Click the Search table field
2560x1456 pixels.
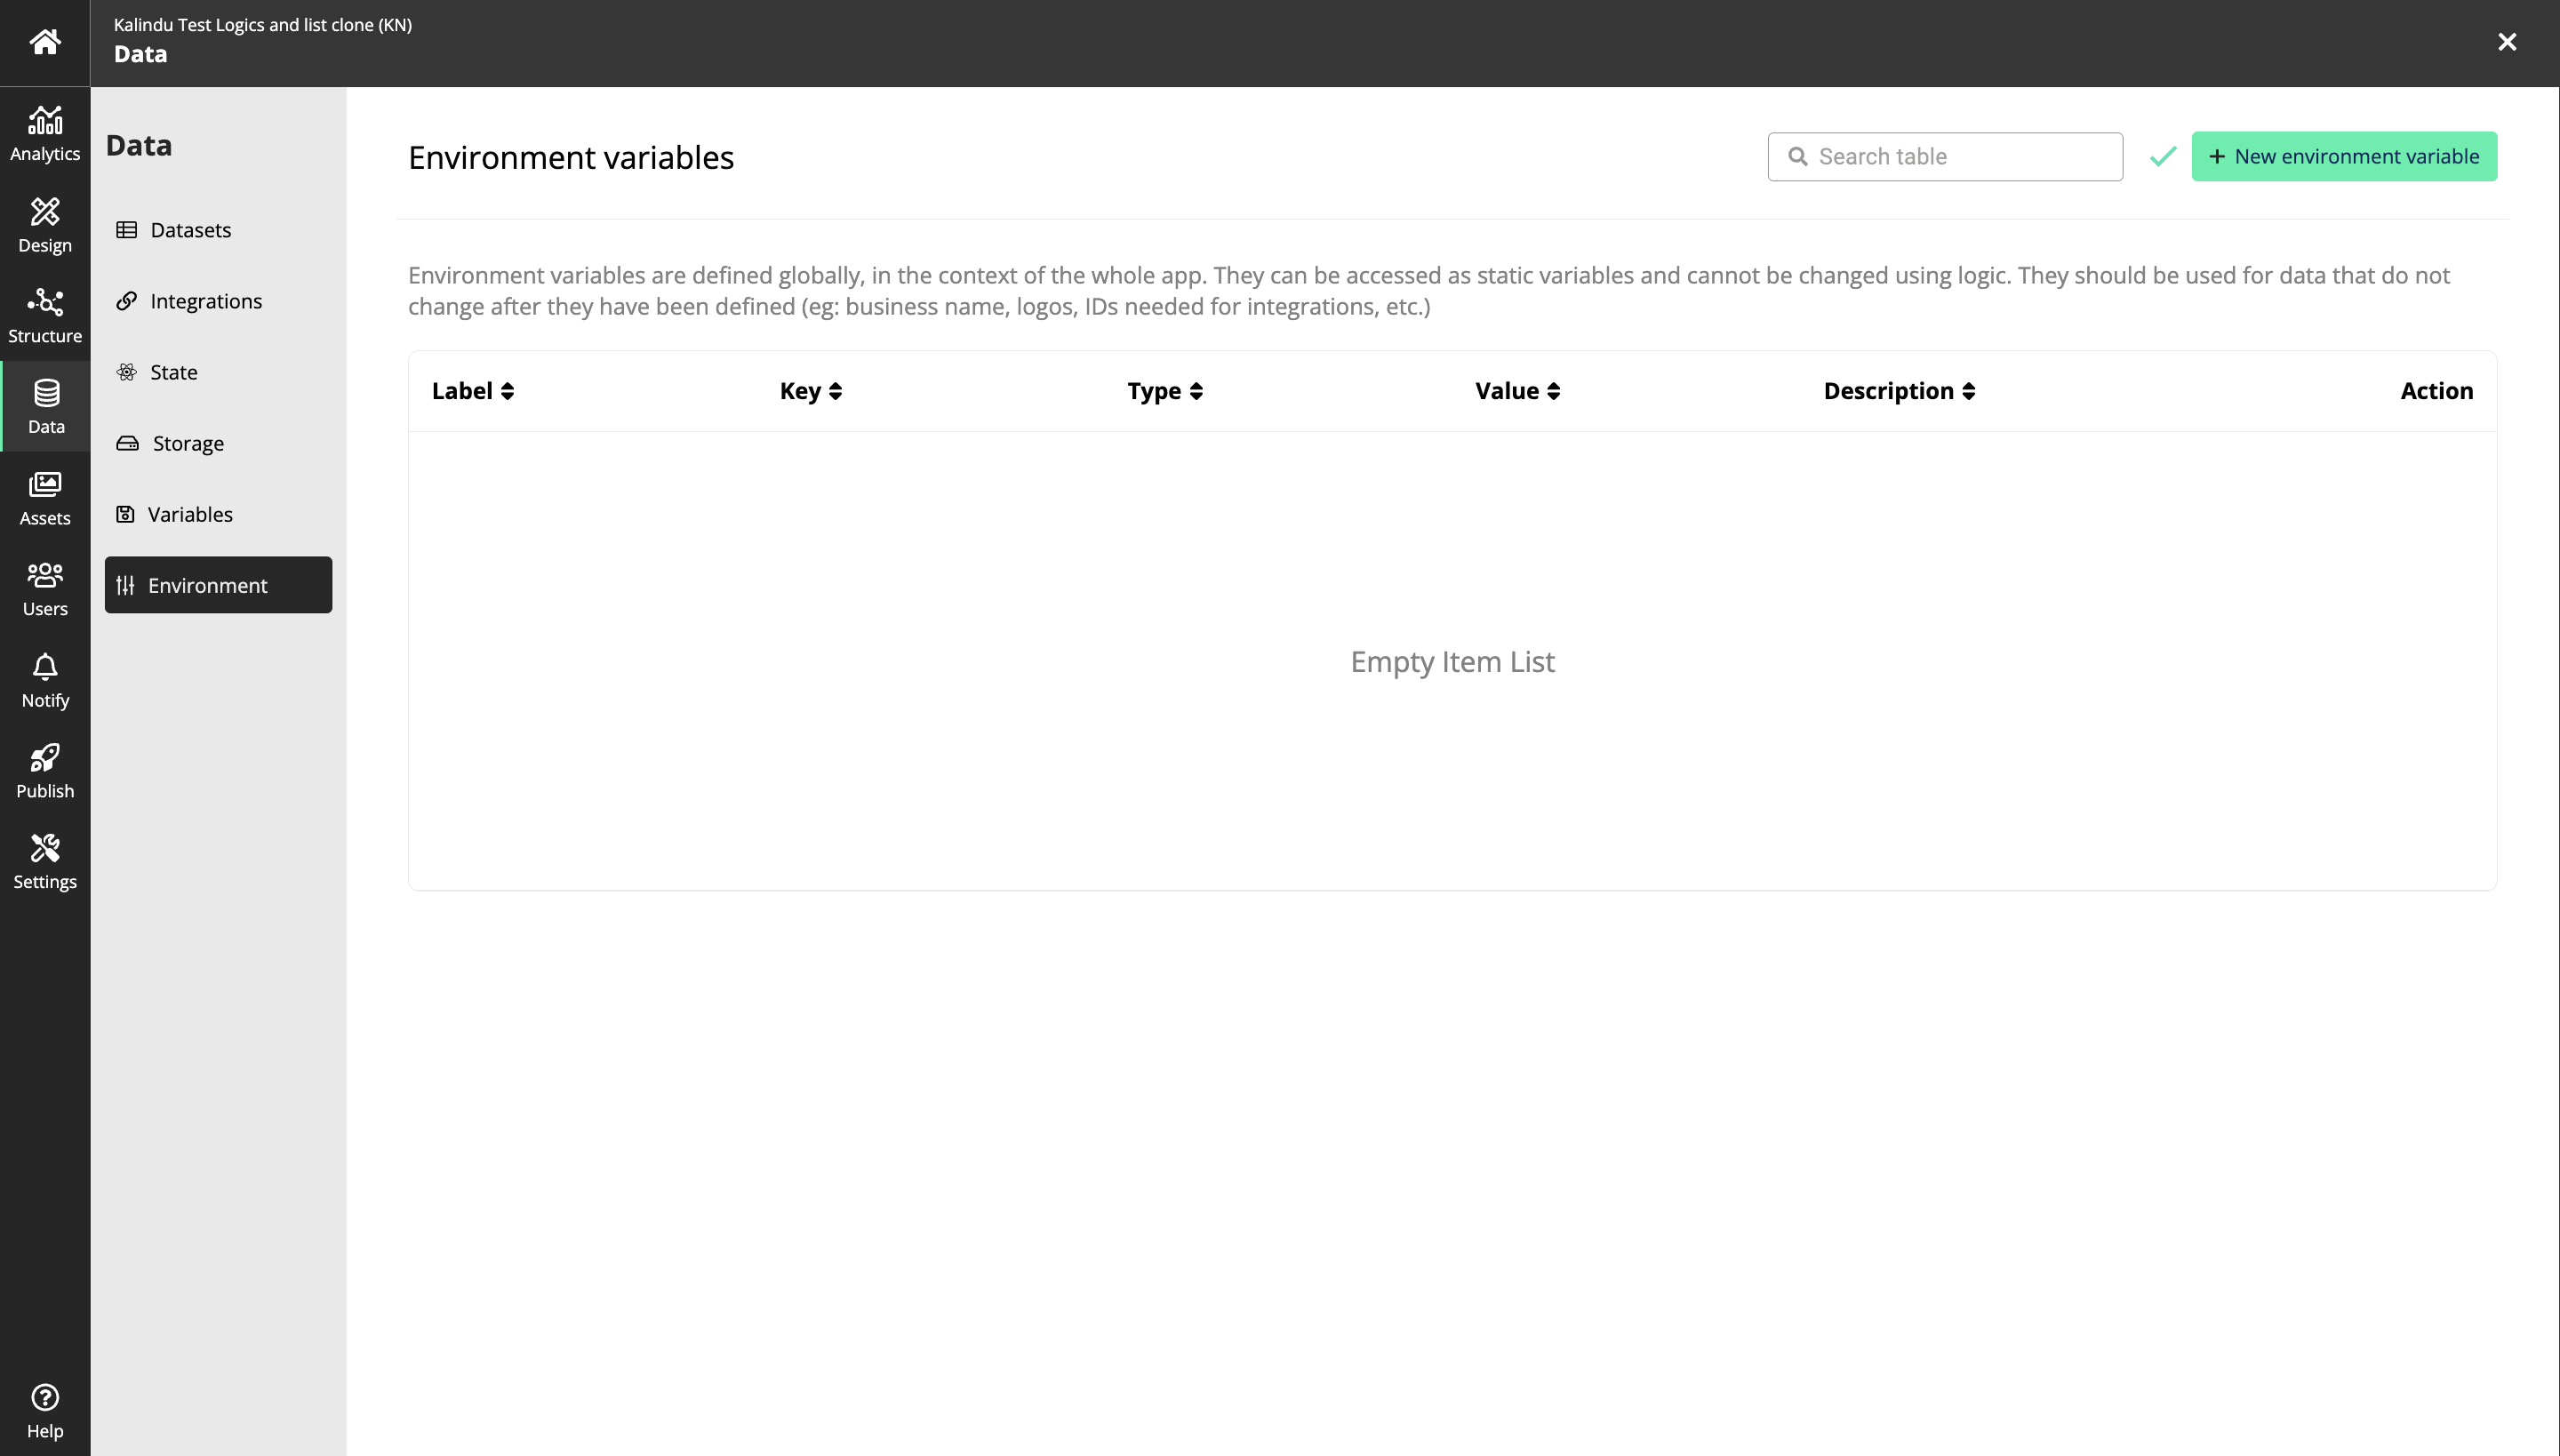coord(1945,157)
